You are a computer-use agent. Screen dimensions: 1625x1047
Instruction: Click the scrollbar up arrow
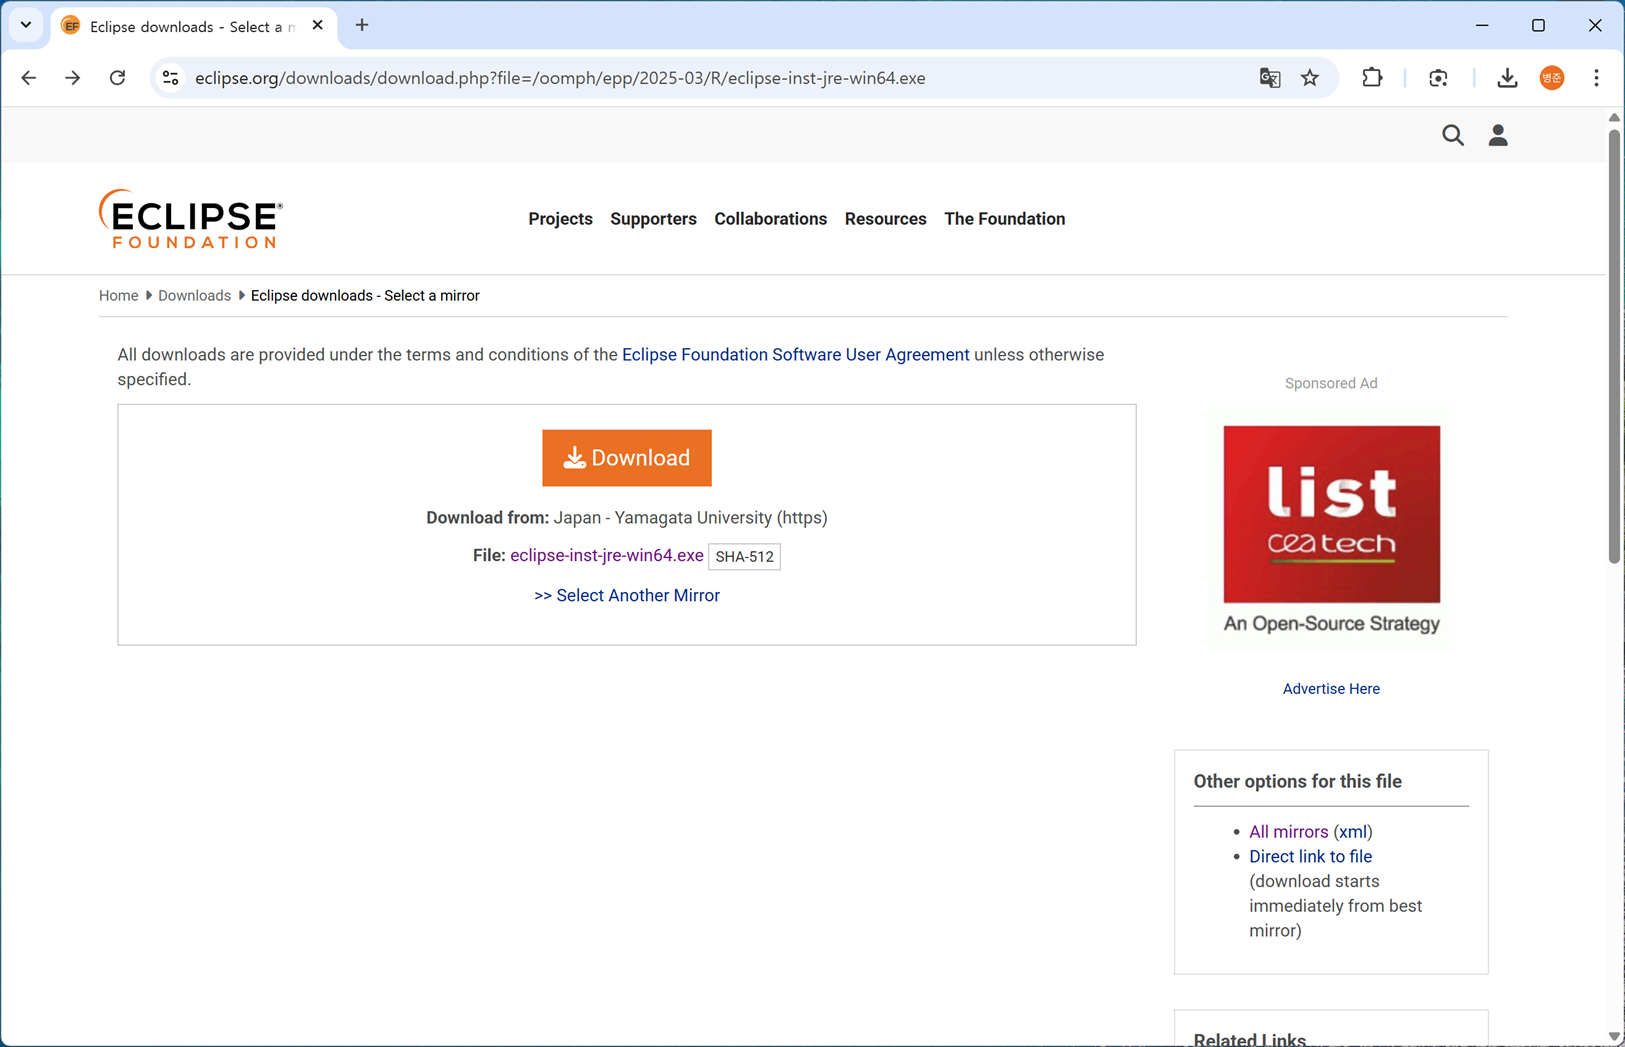[x=1614, y=117]
